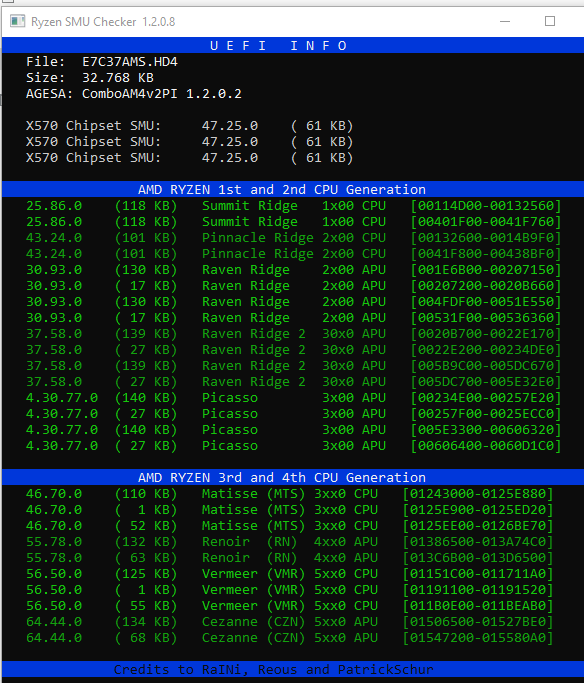Viewport: 584px width, 683px height.
Task: Click the AMD RYZEN 3rd and 4th Generation header
Action: point(293,477)
